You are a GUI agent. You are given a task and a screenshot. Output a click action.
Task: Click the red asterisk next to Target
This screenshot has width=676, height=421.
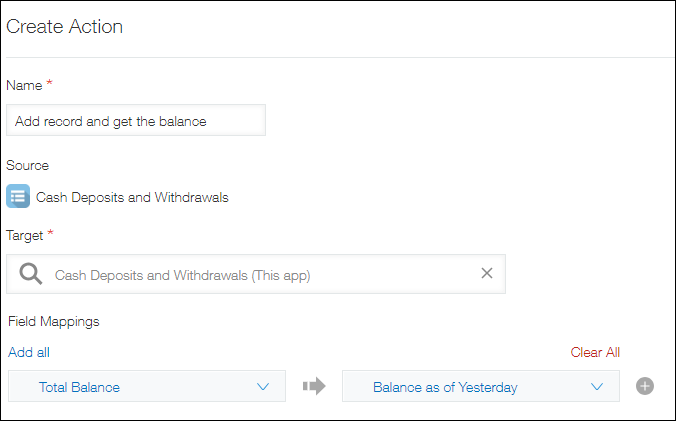click(x=51, y=234)
